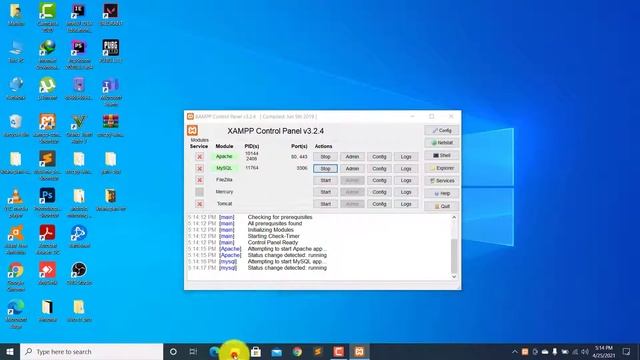
Task: Click the Apache module label
Action: tap(224, 157)
